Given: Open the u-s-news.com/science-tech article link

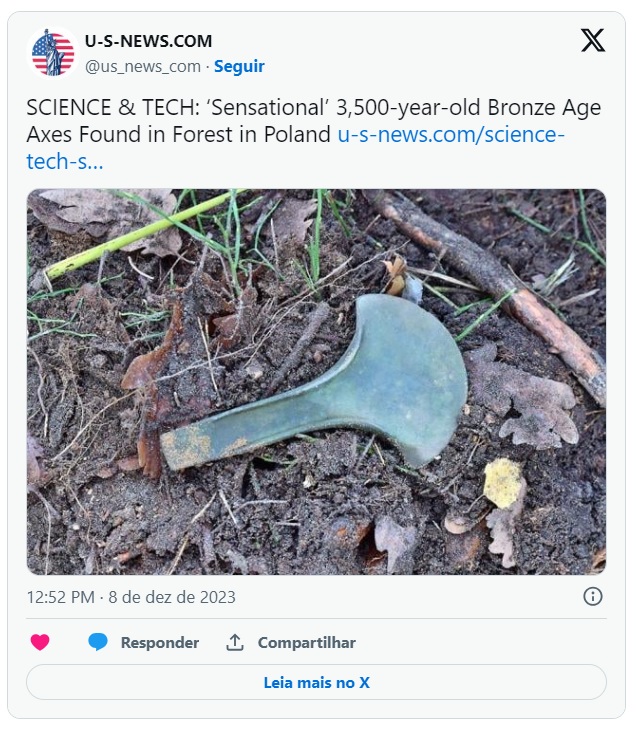Looking at the screenshot, I should point(450,135).
